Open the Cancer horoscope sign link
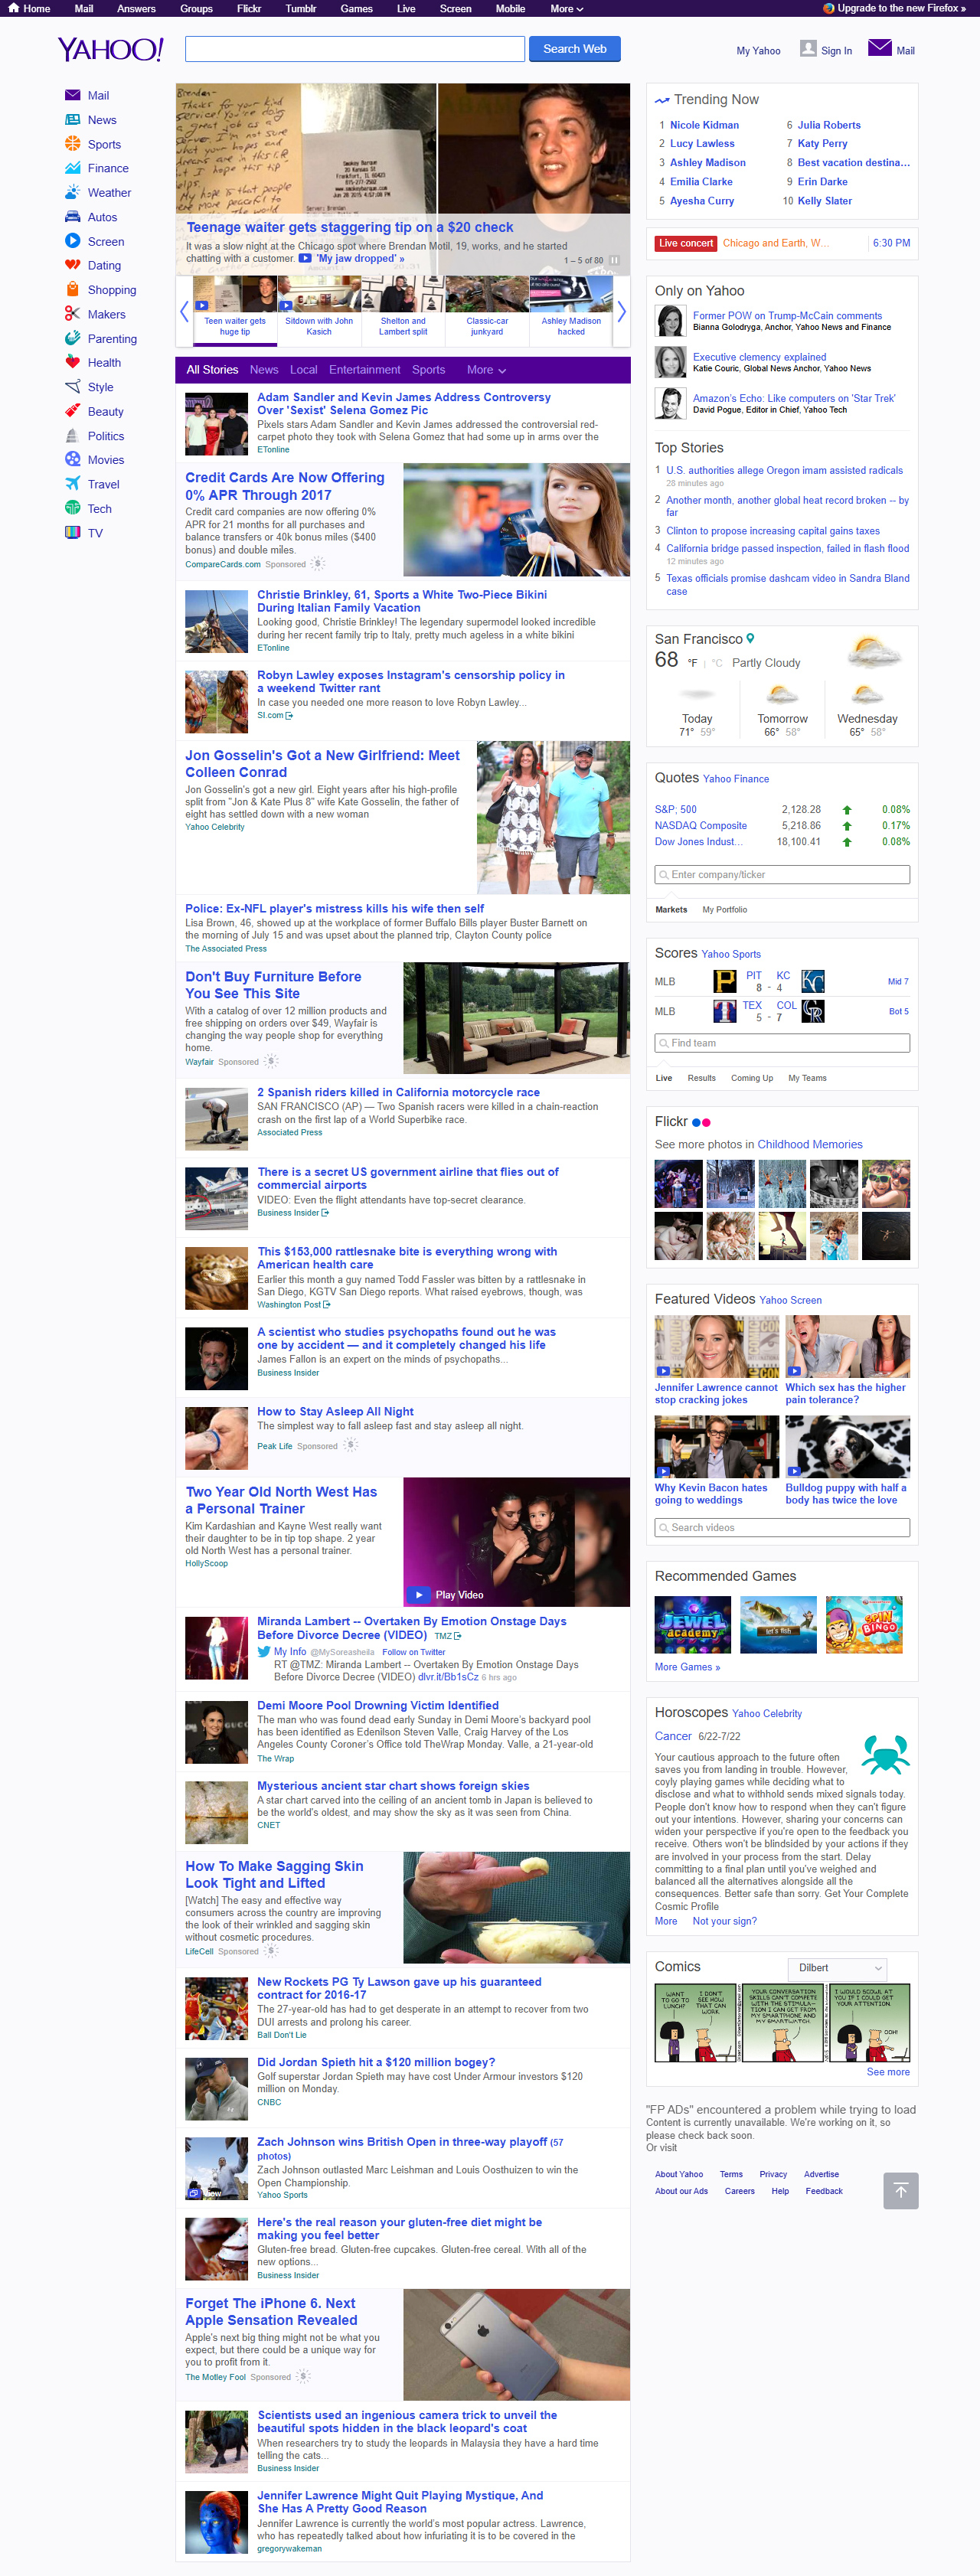This screenshot has width=980, height=2576. [672, 1736]
